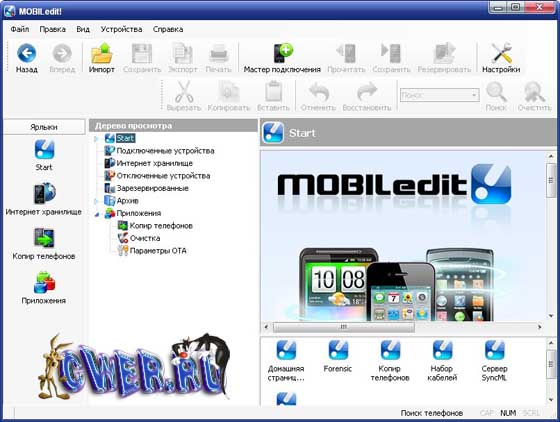Image resolution: width=560 pixels, height=422 pixels.
Task: Open Сервер SyncML icon
Action: 494,350
